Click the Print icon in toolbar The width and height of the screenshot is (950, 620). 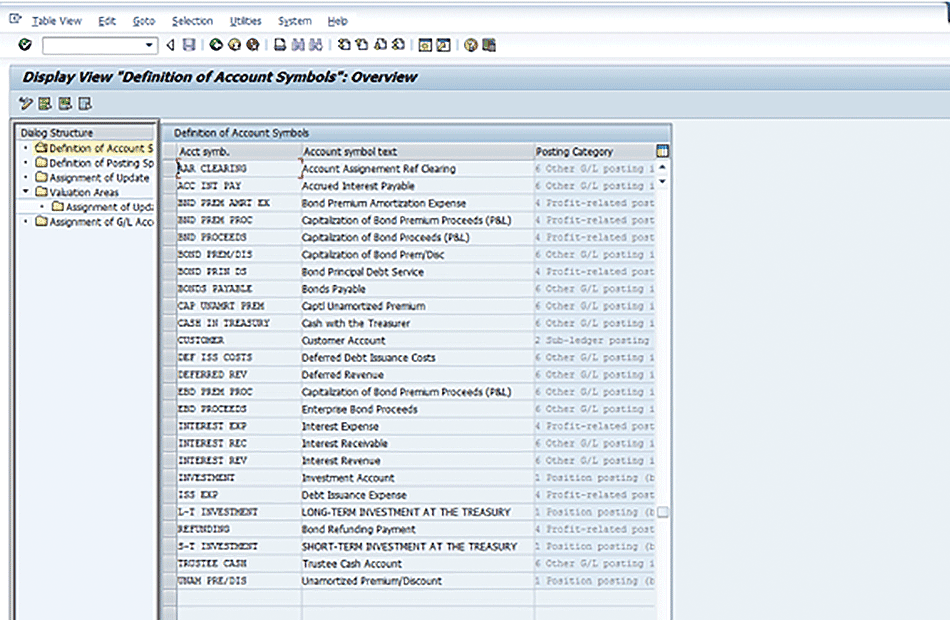(x=281, y=45)
